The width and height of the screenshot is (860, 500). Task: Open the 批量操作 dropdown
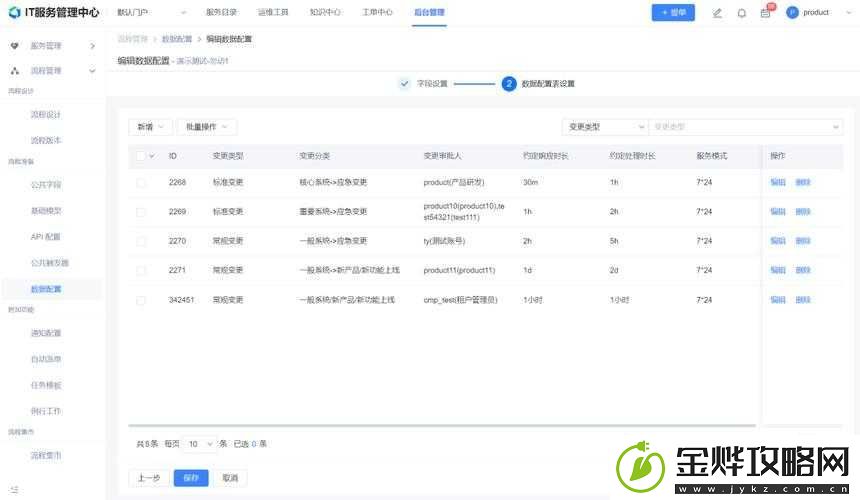[207, 127]
